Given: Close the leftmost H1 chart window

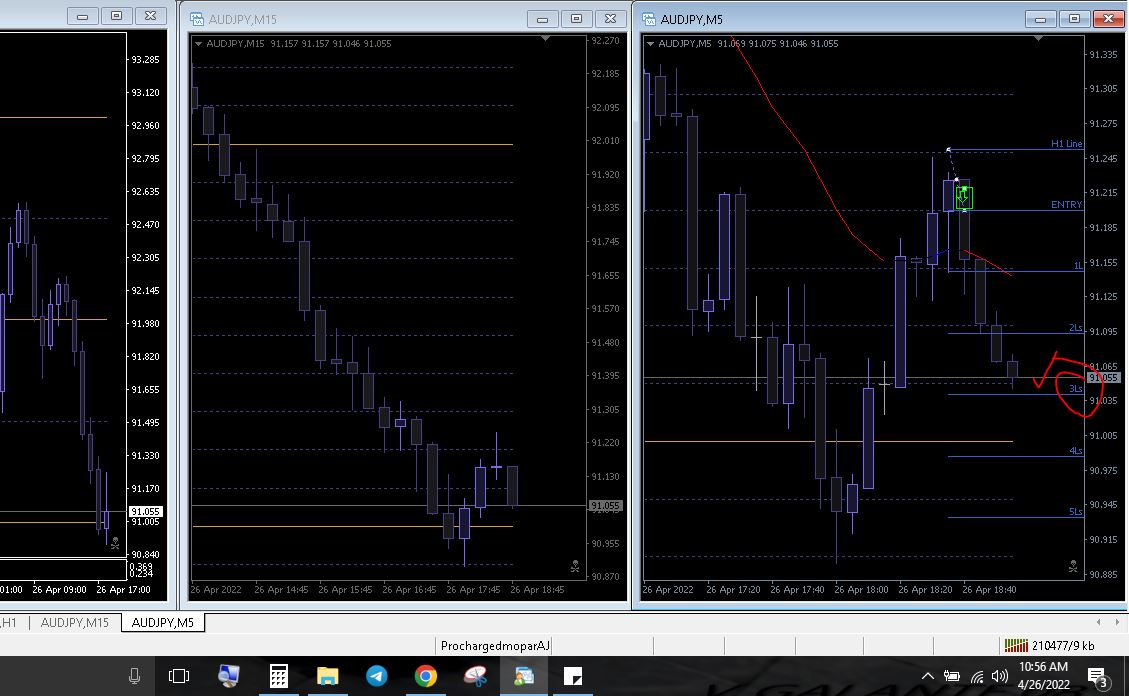Looking at the screenshot, I should click(x=150, y=16).
